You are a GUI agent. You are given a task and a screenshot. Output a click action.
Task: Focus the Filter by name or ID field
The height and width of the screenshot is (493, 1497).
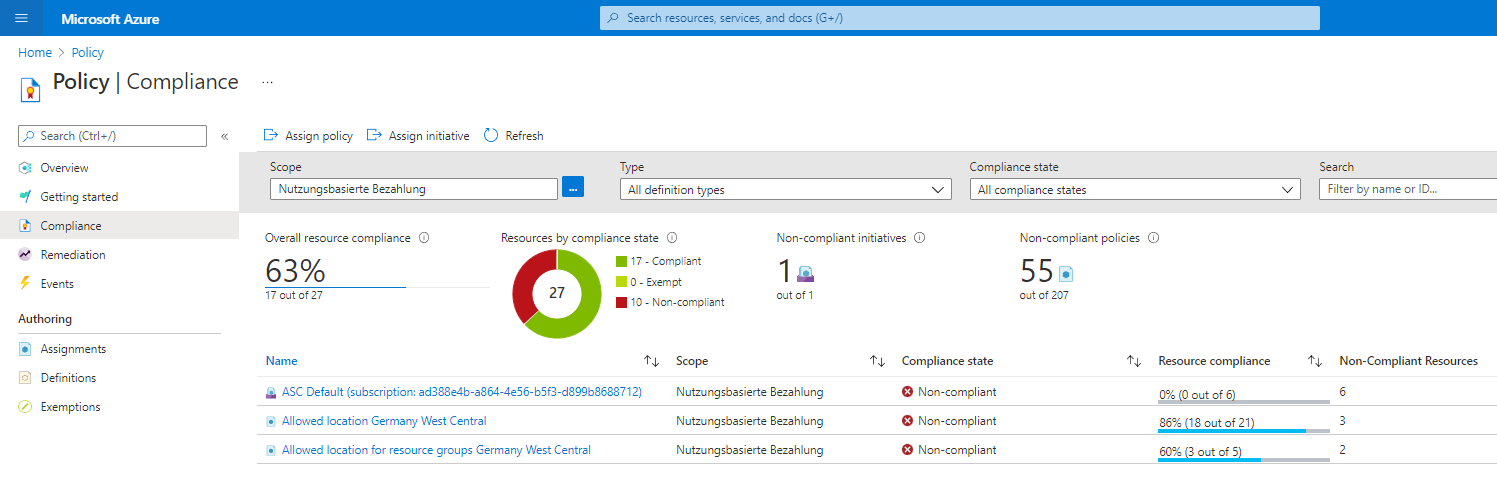pyautogui.click(x=1408, y=189)
